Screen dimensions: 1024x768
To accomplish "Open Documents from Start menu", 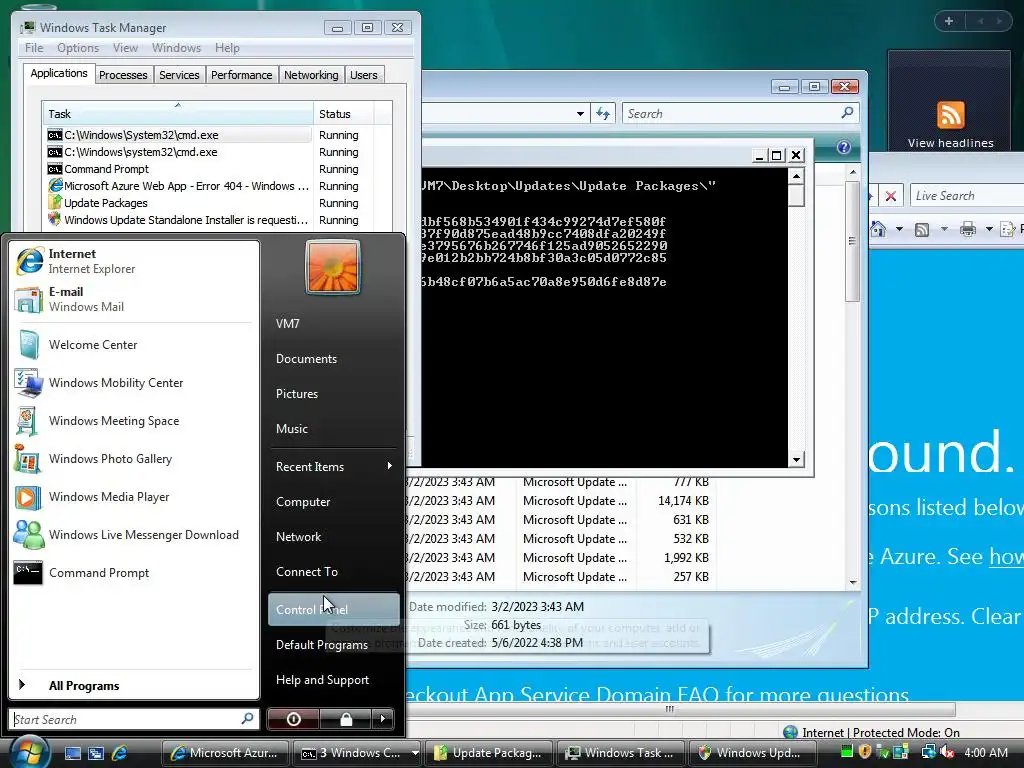I will click(x=333, y=359).
